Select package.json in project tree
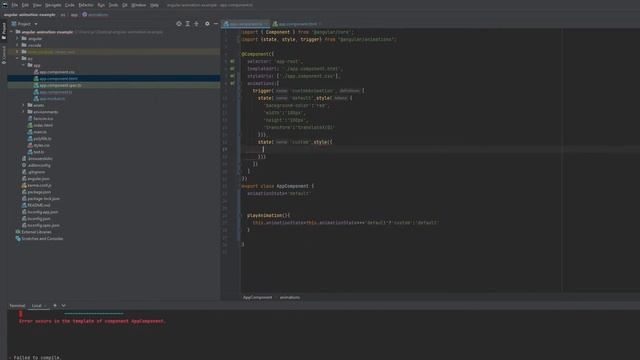This screenshot has width=640, height=360. (39, 192)
